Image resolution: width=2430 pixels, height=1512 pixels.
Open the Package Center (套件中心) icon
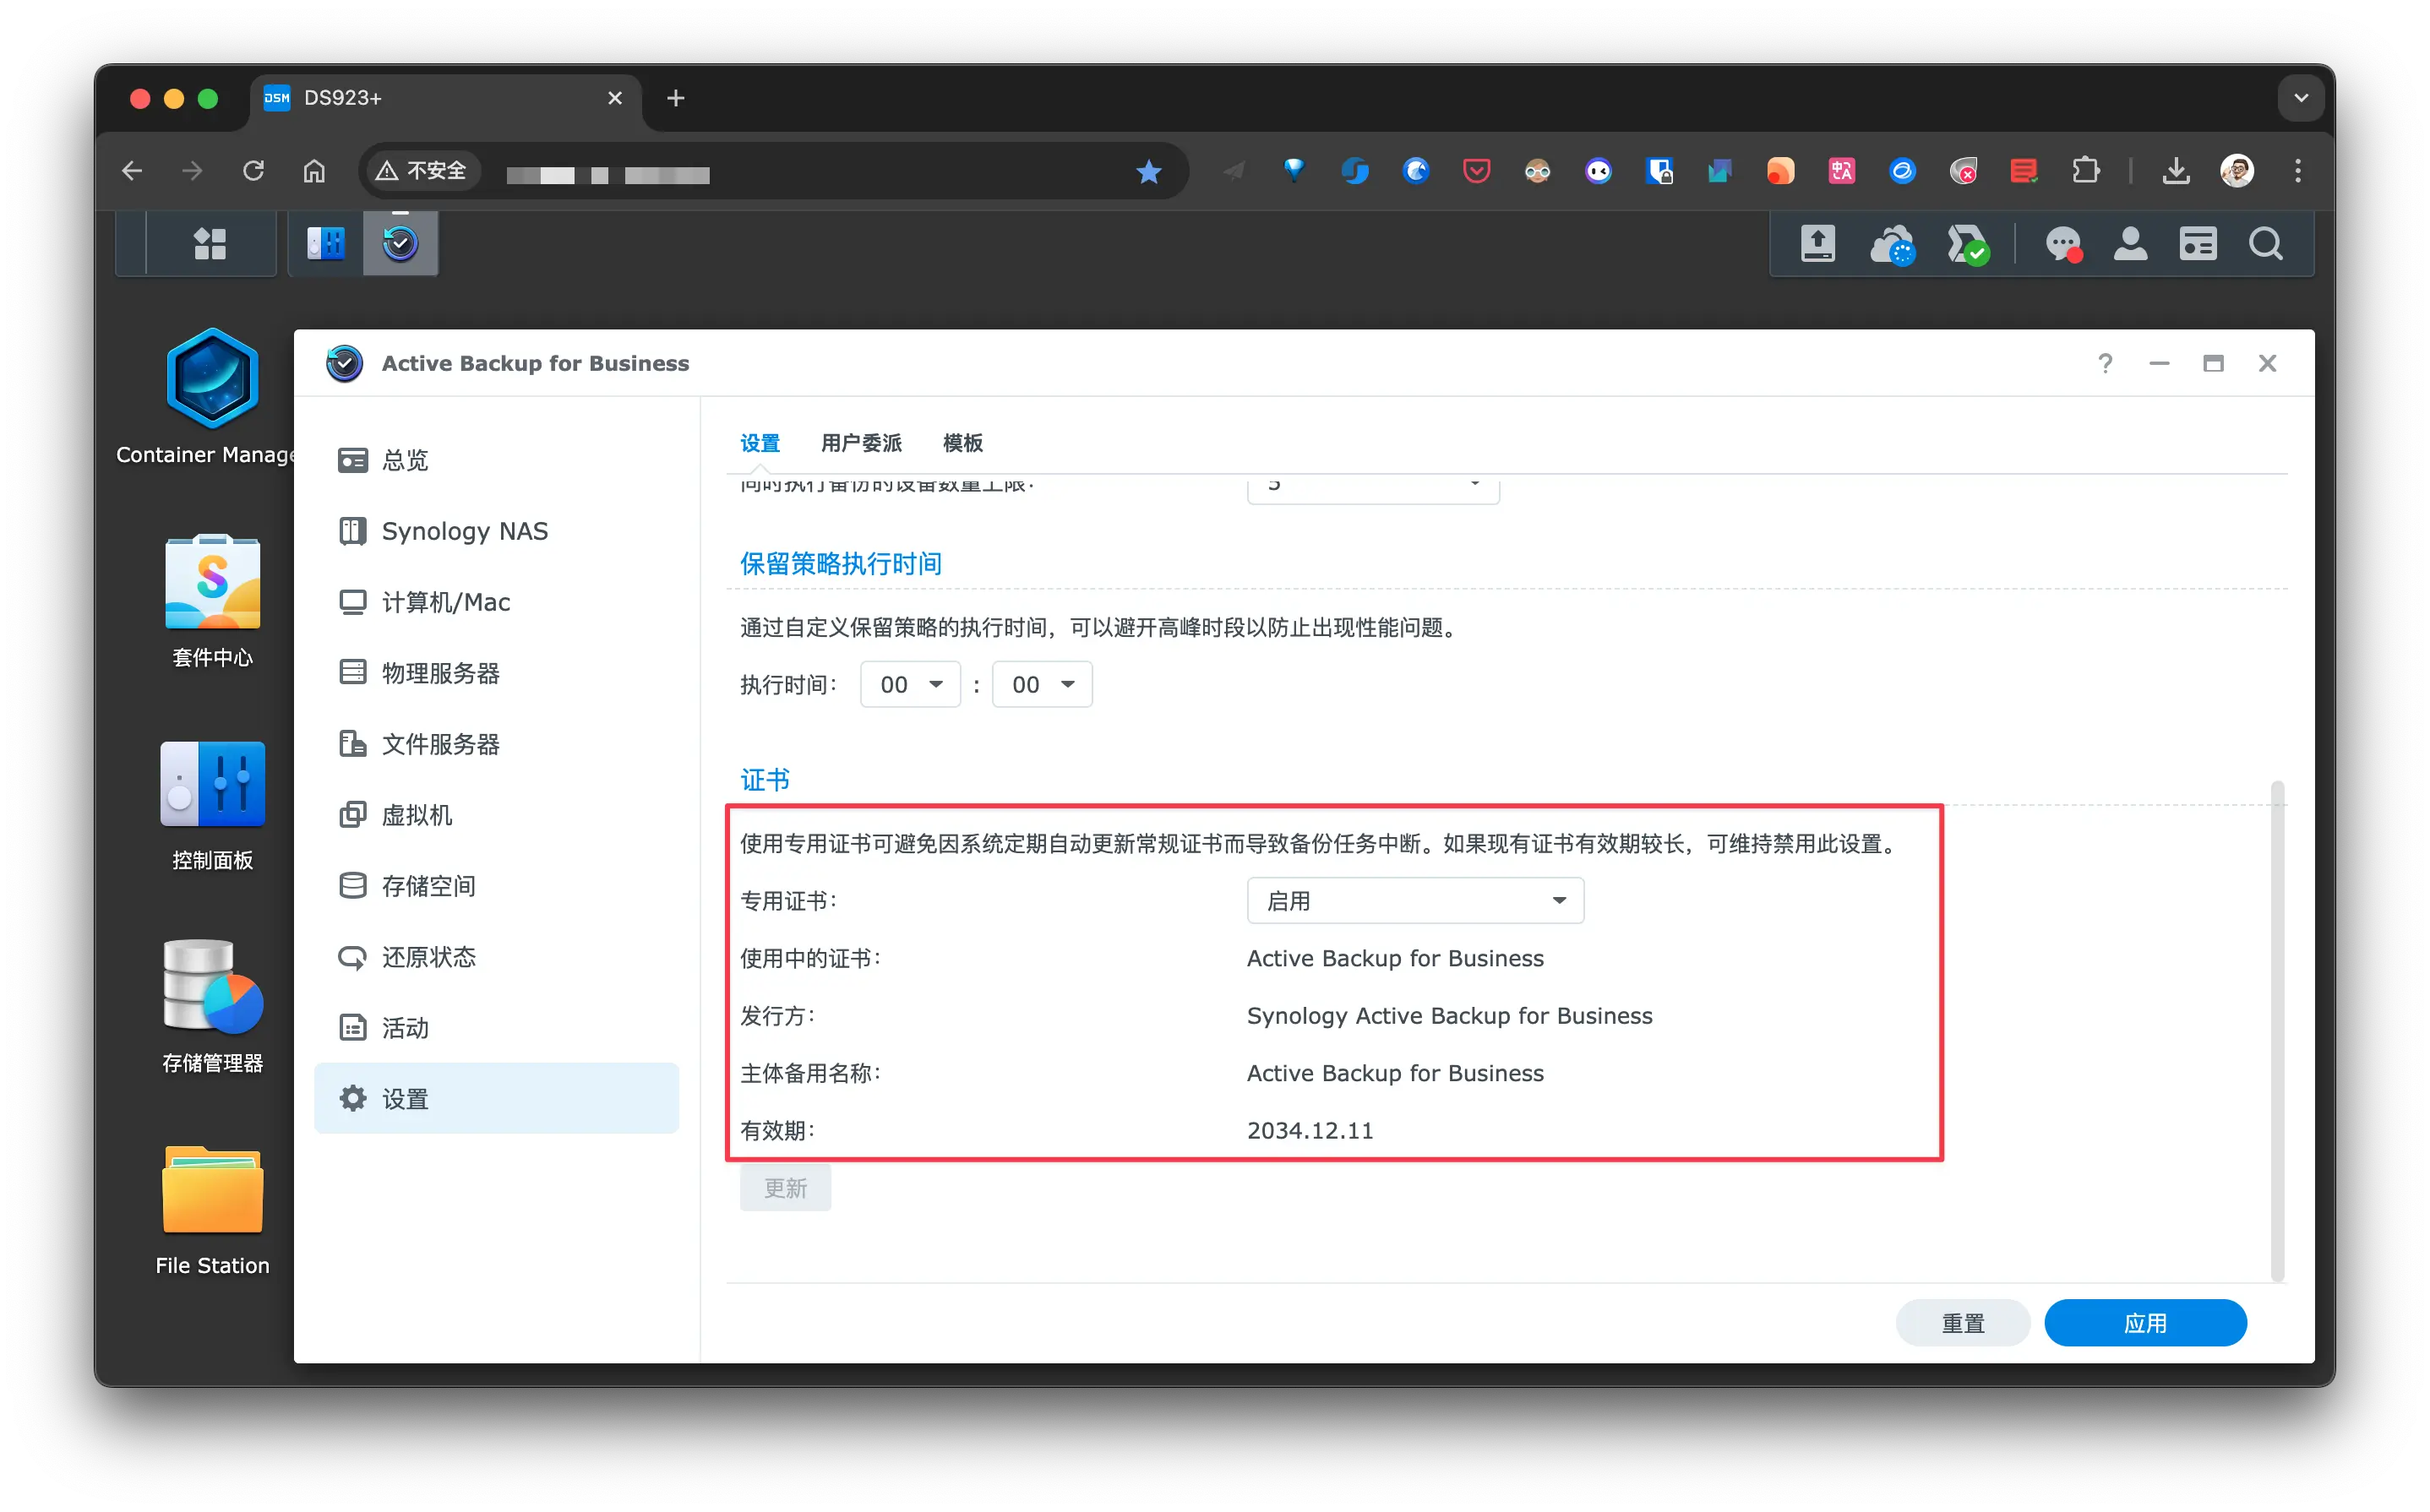click(212, 582)
